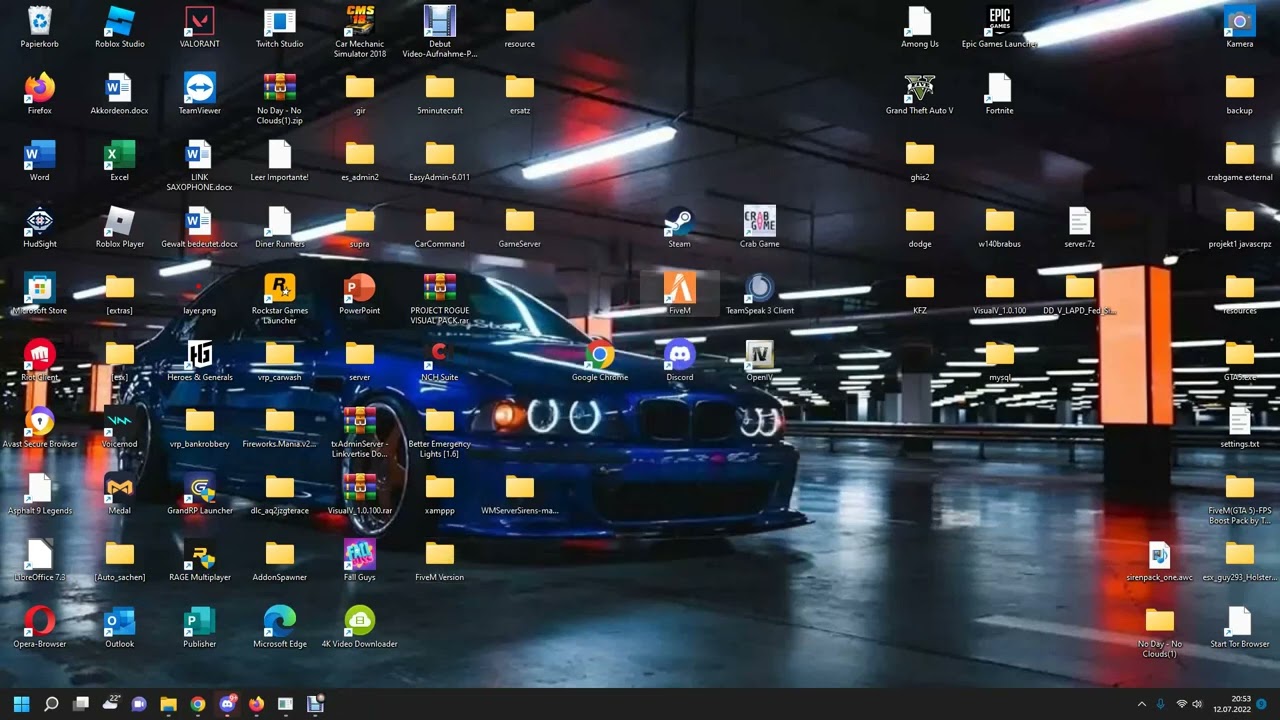Select the PowerPoint desktop shortcut
The image size is (1280, 720).
[360, 295]
